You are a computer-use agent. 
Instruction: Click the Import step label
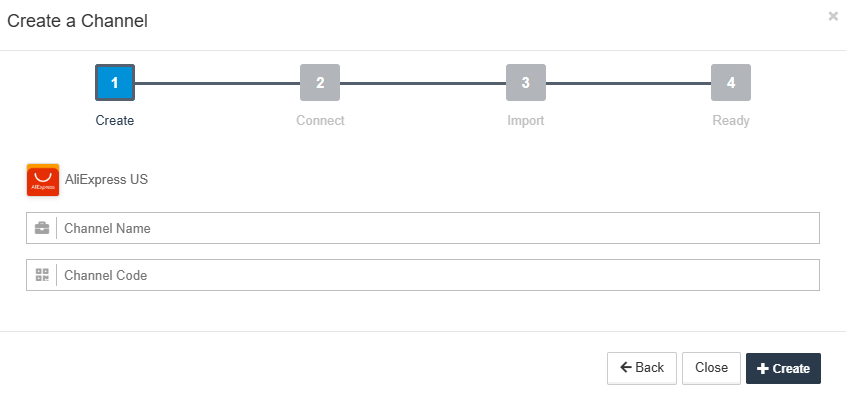[526, 120]
